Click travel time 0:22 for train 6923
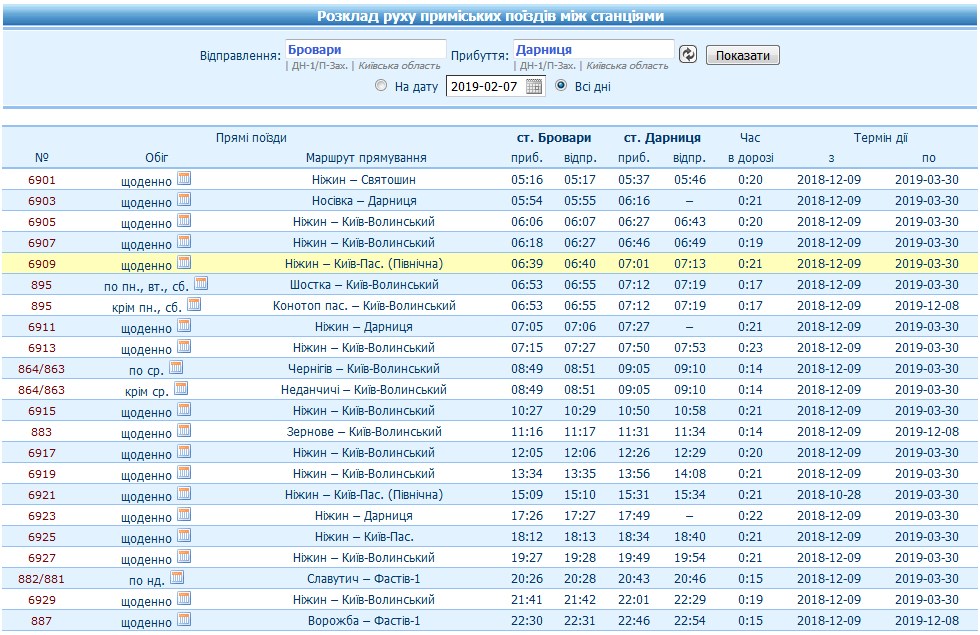Screen dimensions: 980x635 [750, 516]
